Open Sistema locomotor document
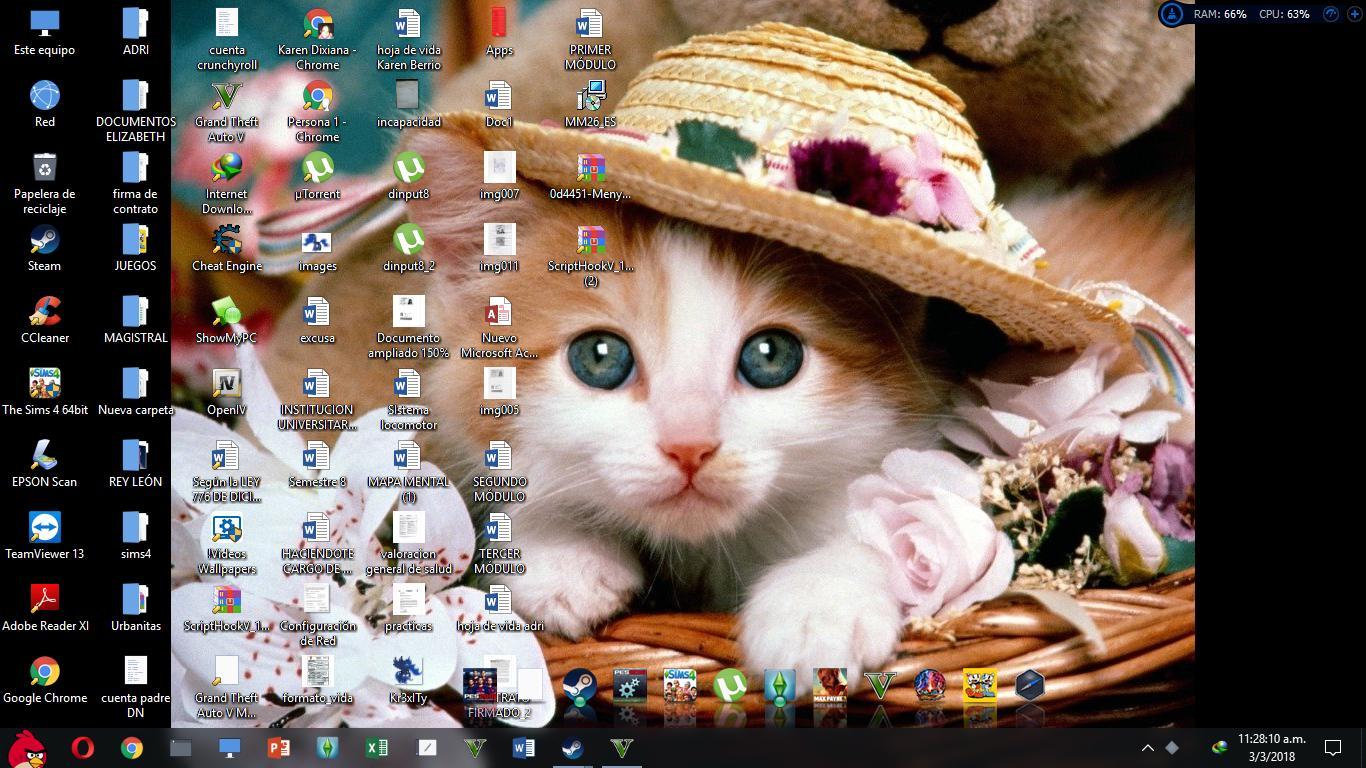1366x768 pixels. 409,399
